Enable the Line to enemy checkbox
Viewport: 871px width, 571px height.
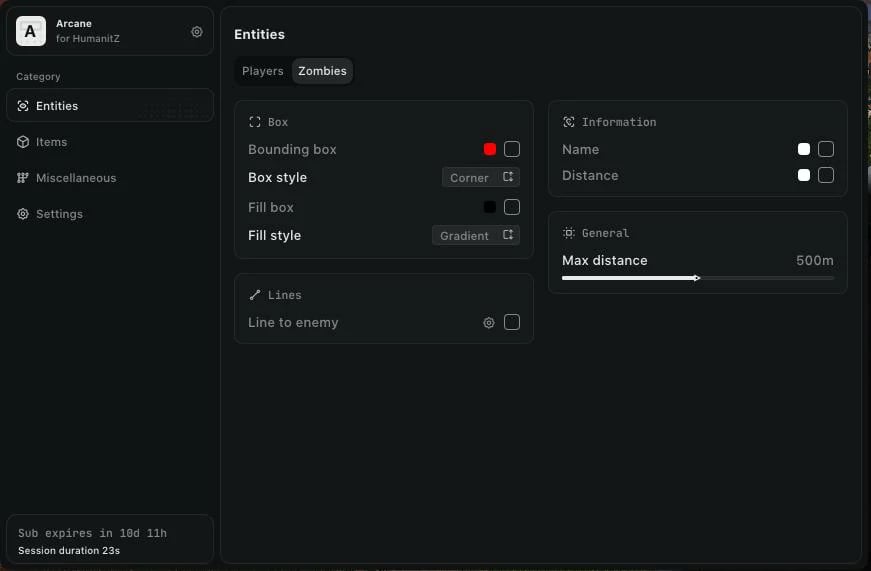[x=512, y=322]
